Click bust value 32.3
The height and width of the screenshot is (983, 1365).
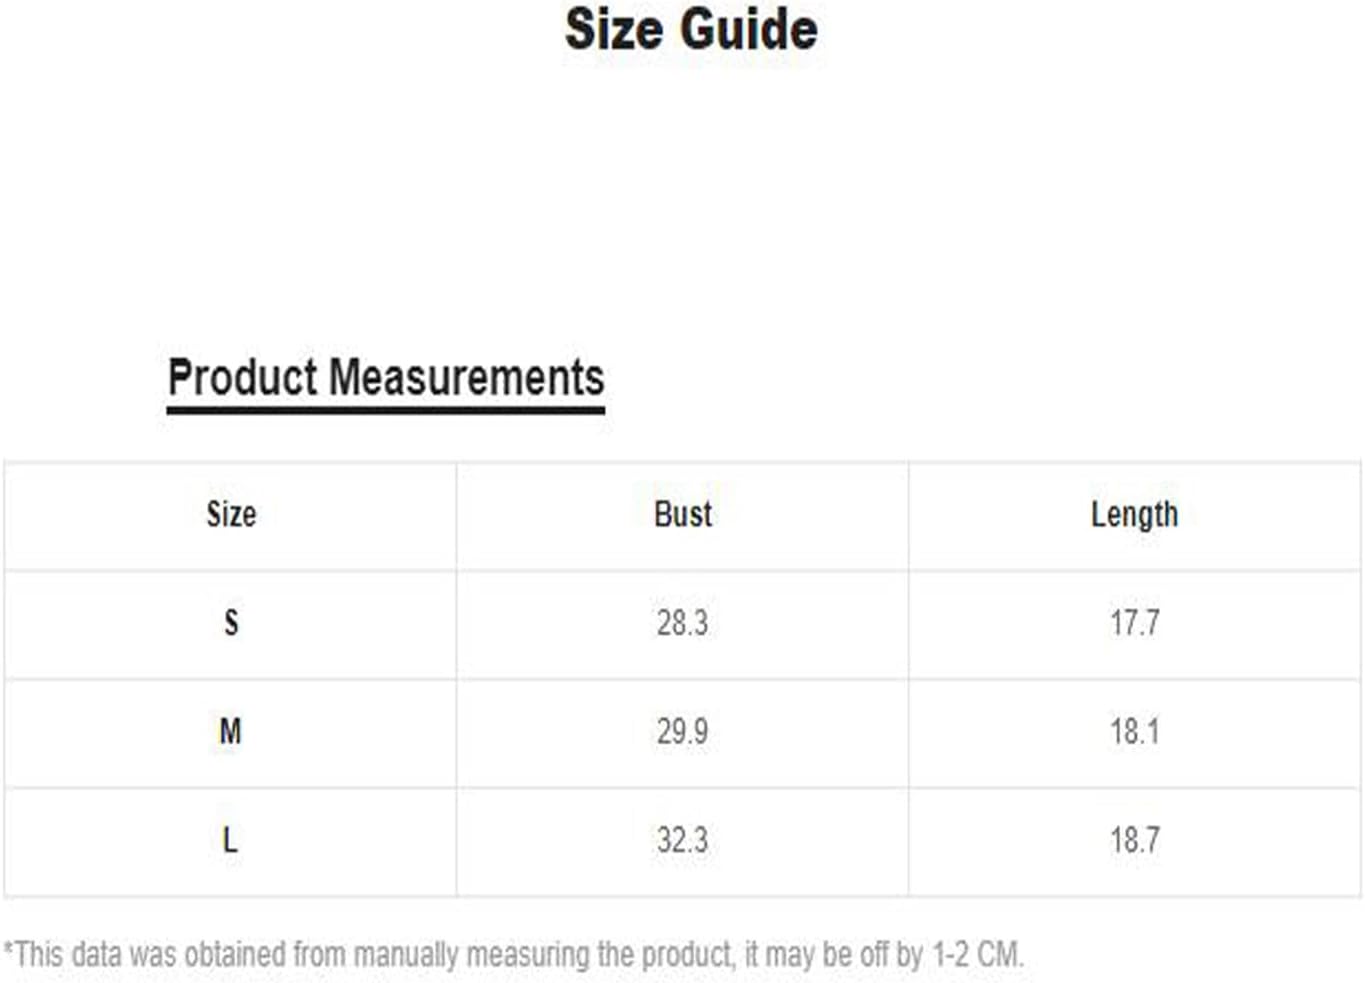coord(682,839)
